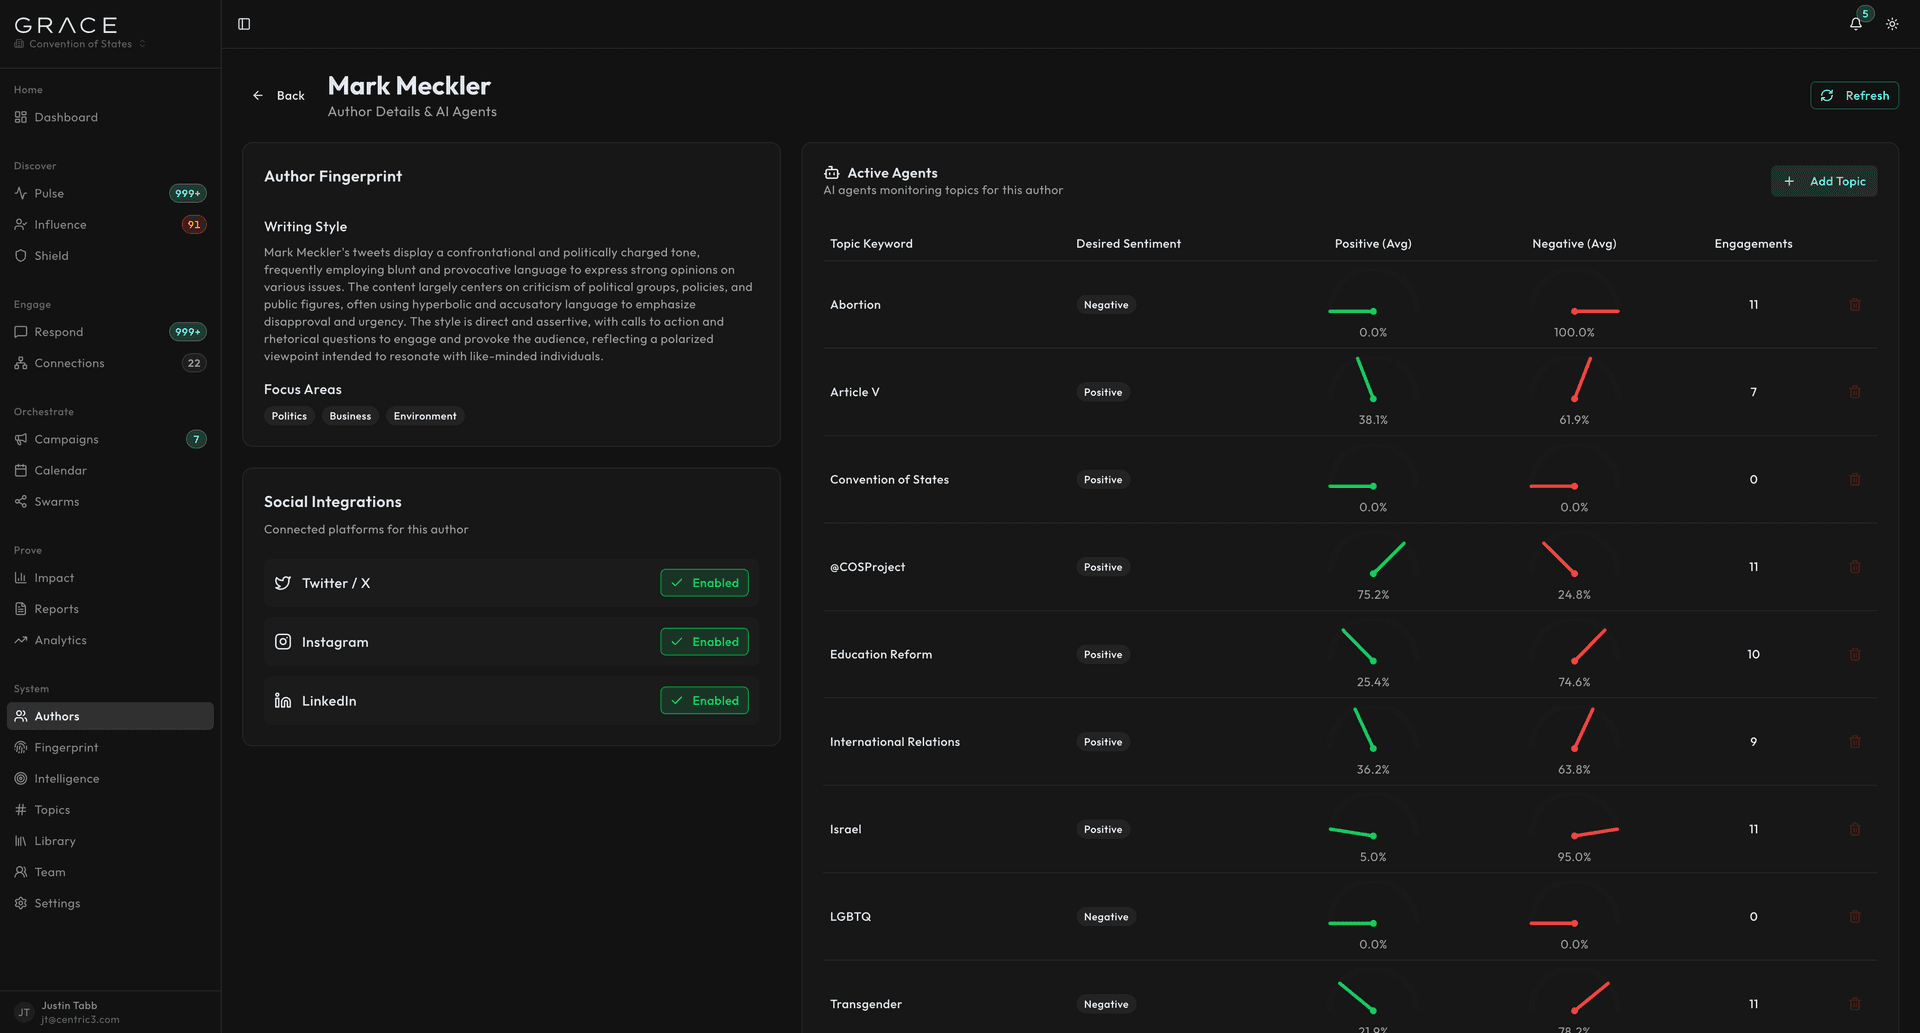Click the notifications bell icon
Screen dimensions: 1920x1033
[1856, 24]
